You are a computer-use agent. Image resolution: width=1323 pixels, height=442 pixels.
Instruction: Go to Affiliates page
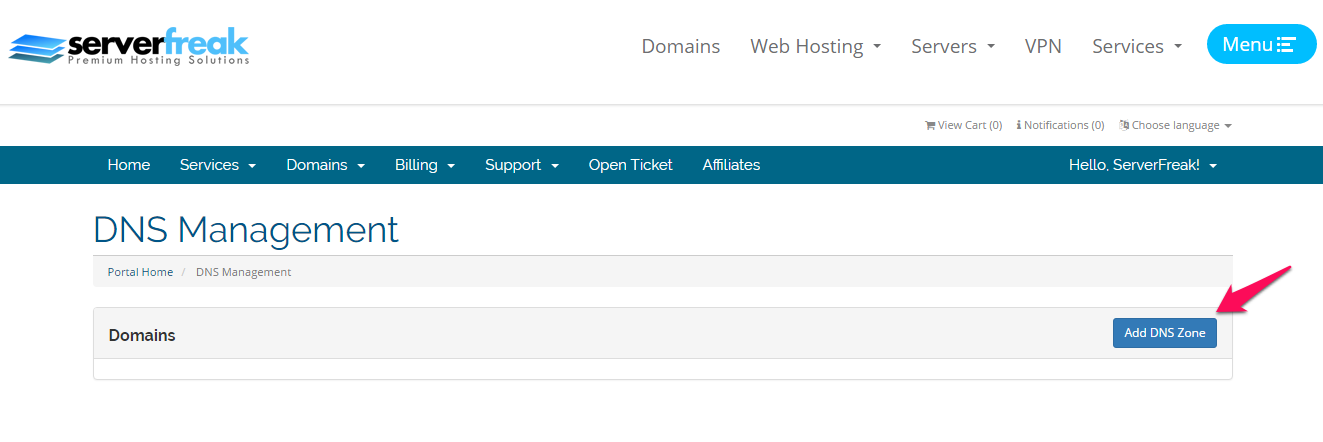tap(731, 165)
